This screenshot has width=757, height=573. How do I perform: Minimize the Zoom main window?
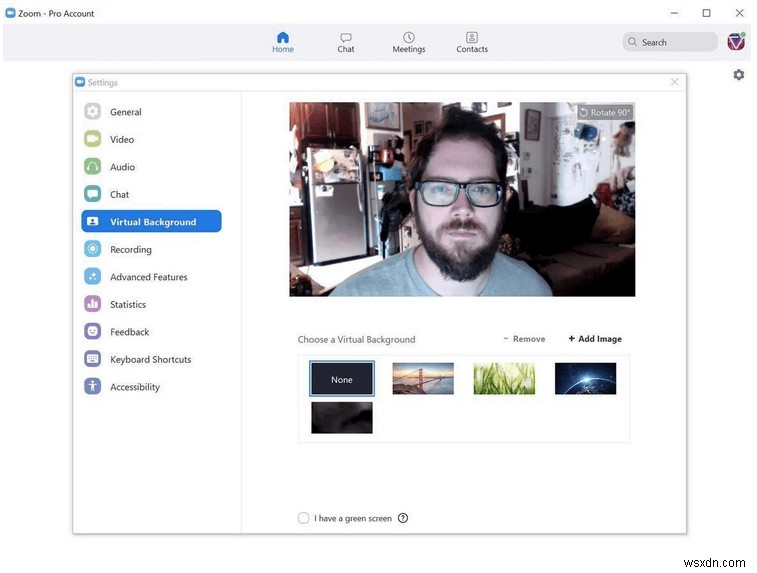pos(674,13)
